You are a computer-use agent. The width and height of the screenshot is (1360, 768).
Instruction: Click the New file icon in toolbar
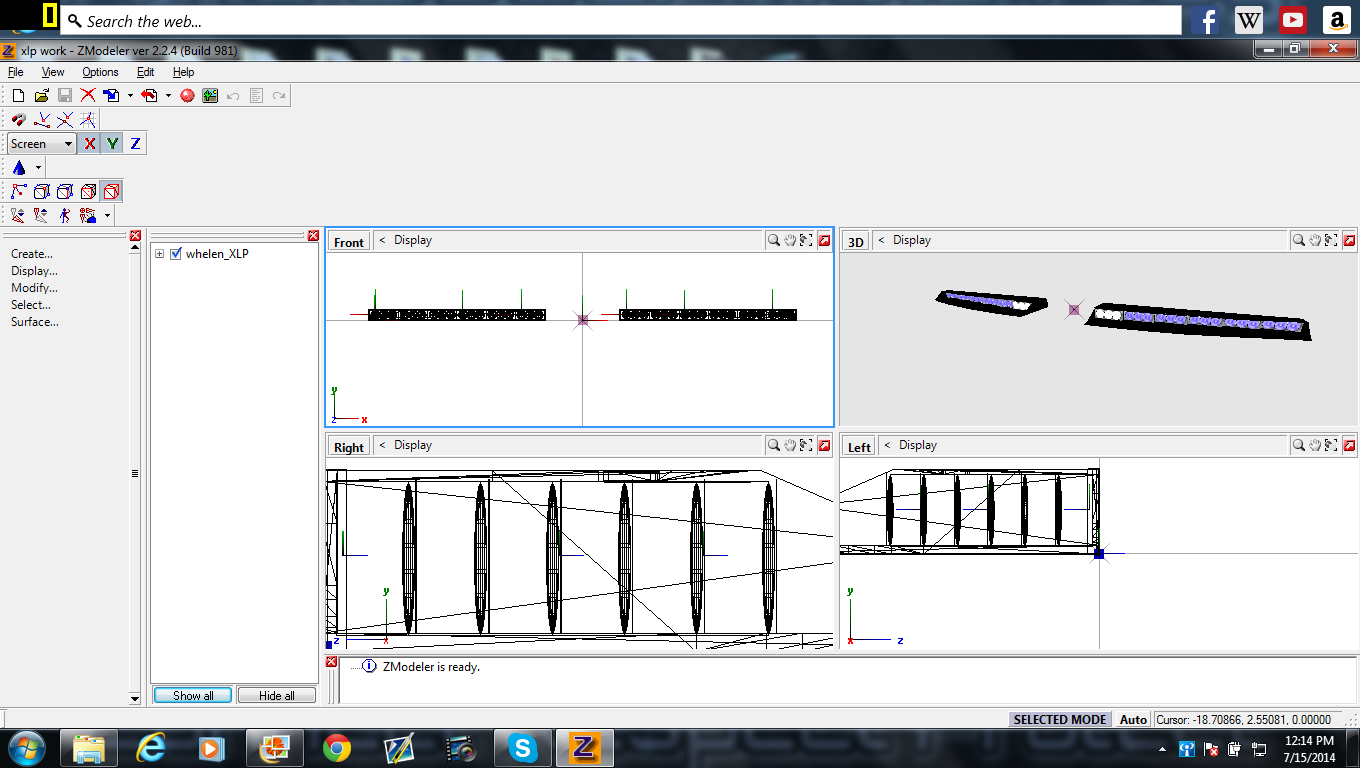tap(18, 95)
